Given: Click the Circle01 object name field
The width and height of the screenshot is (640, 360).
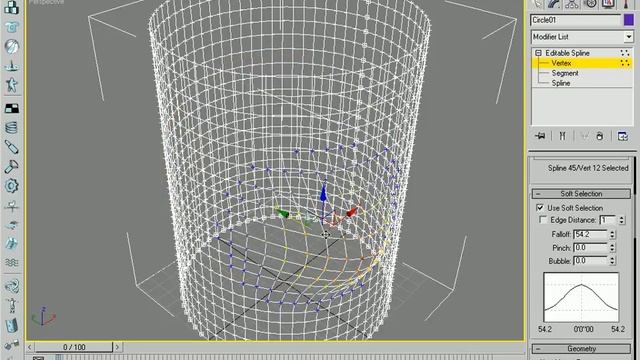Looking at the screenshot, I should click(x=575, y=20).
